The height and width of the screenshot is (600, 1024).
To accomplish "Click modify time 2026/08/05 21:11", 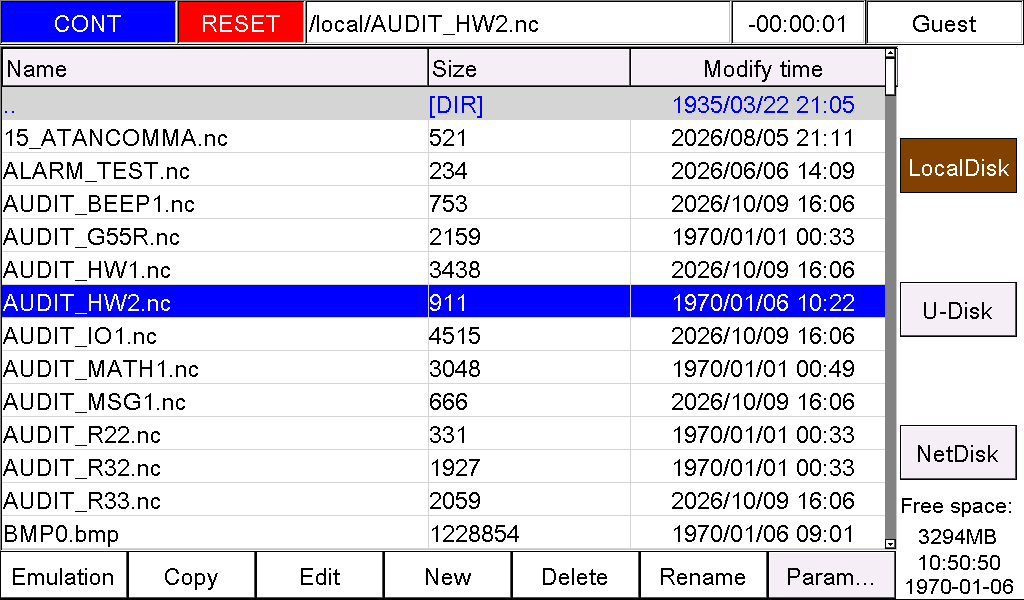I will (x=763, y=138).
